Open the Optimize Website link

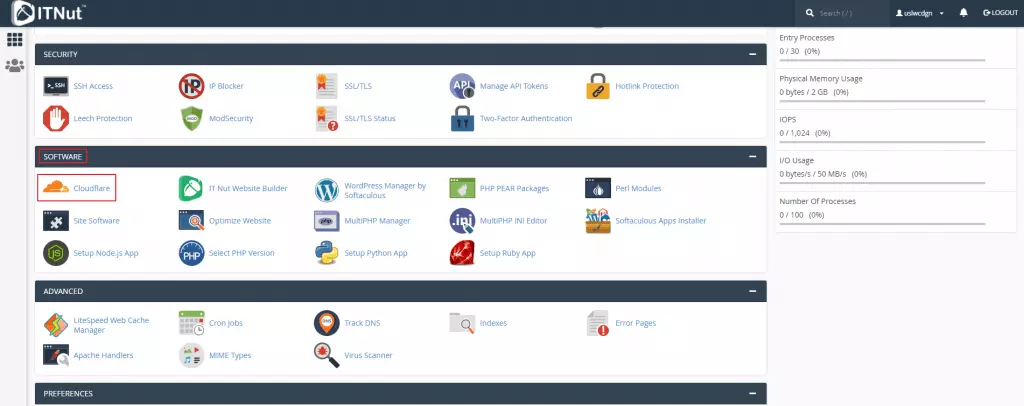240,221
